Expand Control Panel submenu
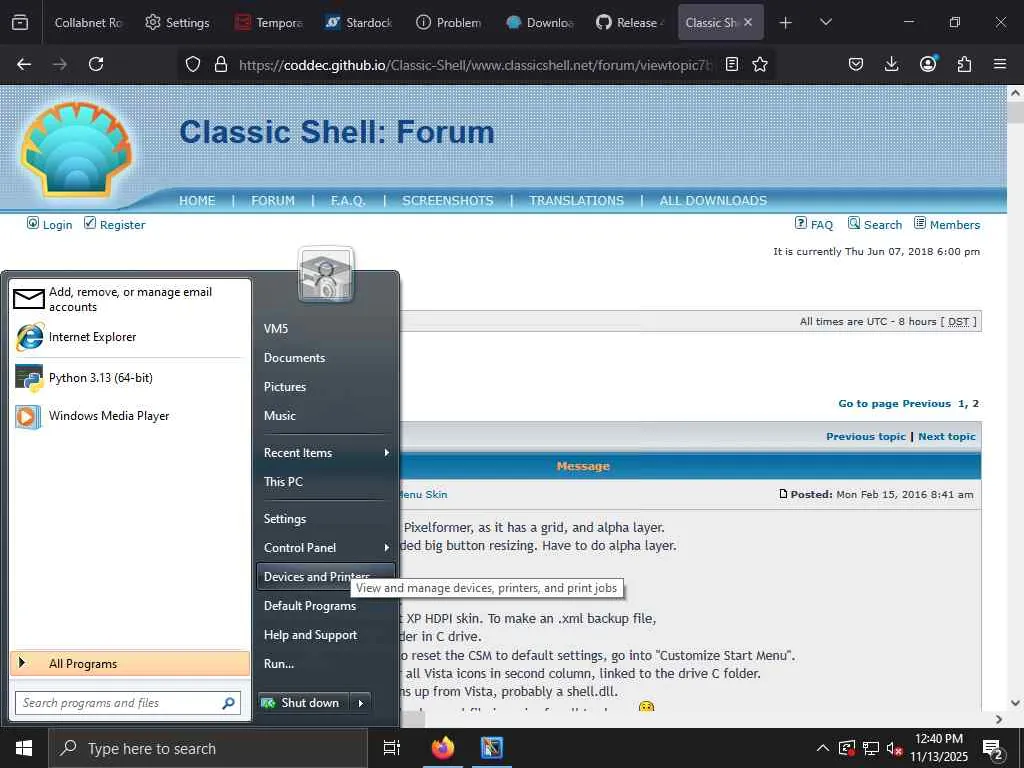Screen dimensions: 1024x768 pos(326,547)
